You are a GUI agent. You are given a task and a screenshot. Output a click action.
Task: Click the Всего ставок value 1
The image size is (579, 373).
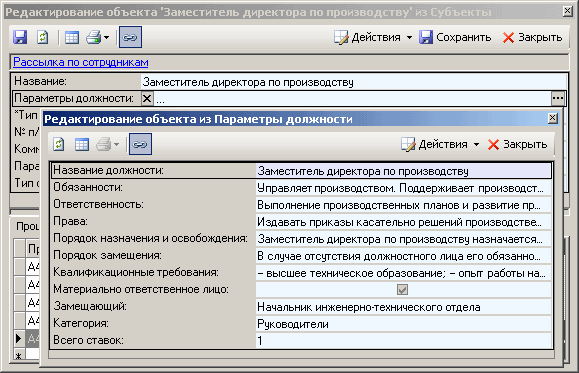(260, 341)
